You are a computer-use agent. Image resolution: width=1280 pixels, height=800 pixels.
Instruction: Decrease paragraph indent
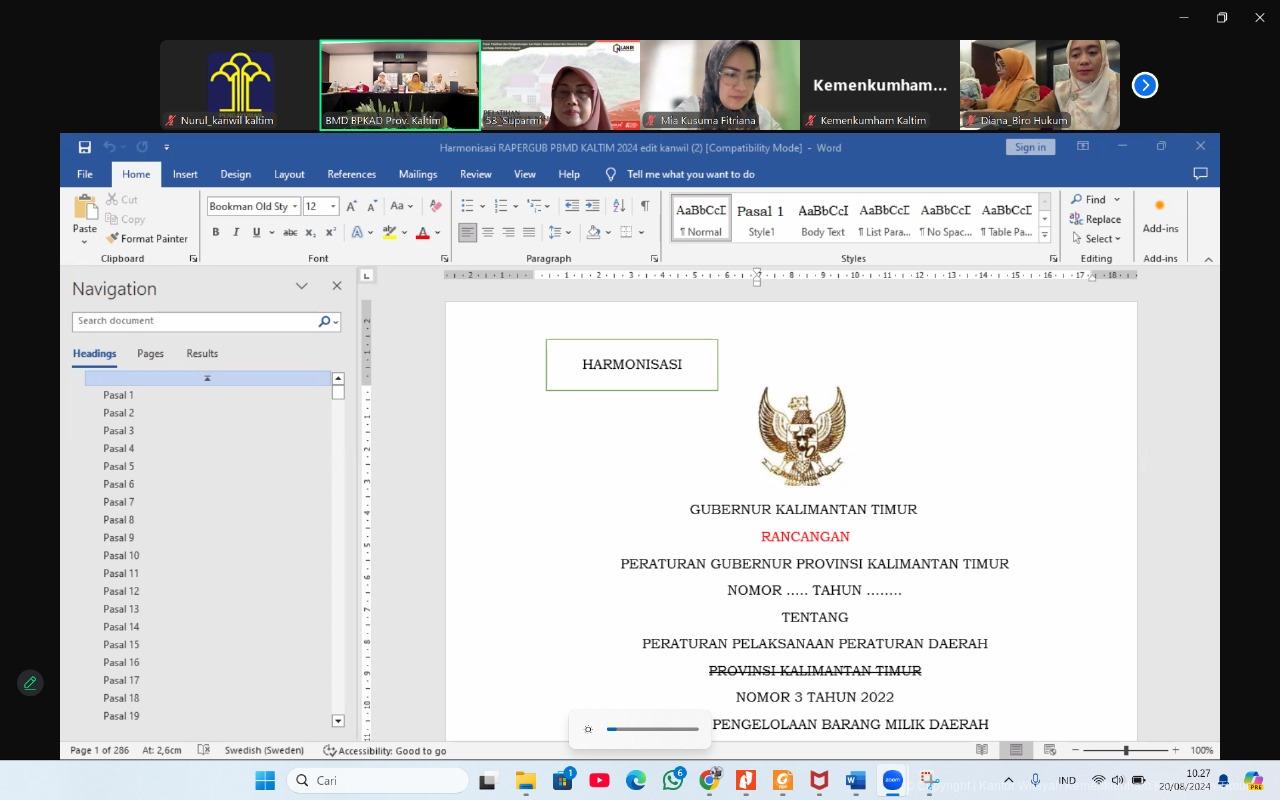pos(571,206)
